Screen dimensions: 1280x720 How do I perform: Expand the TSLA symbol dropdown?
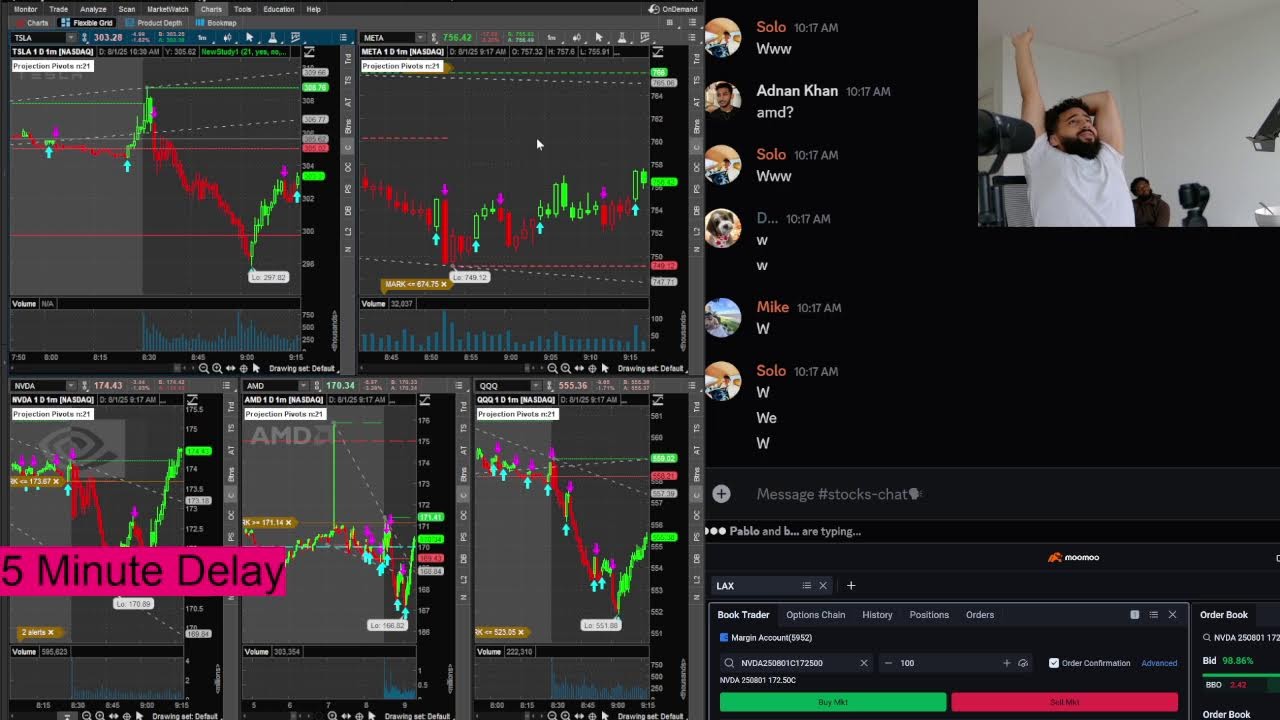point(71,38)
